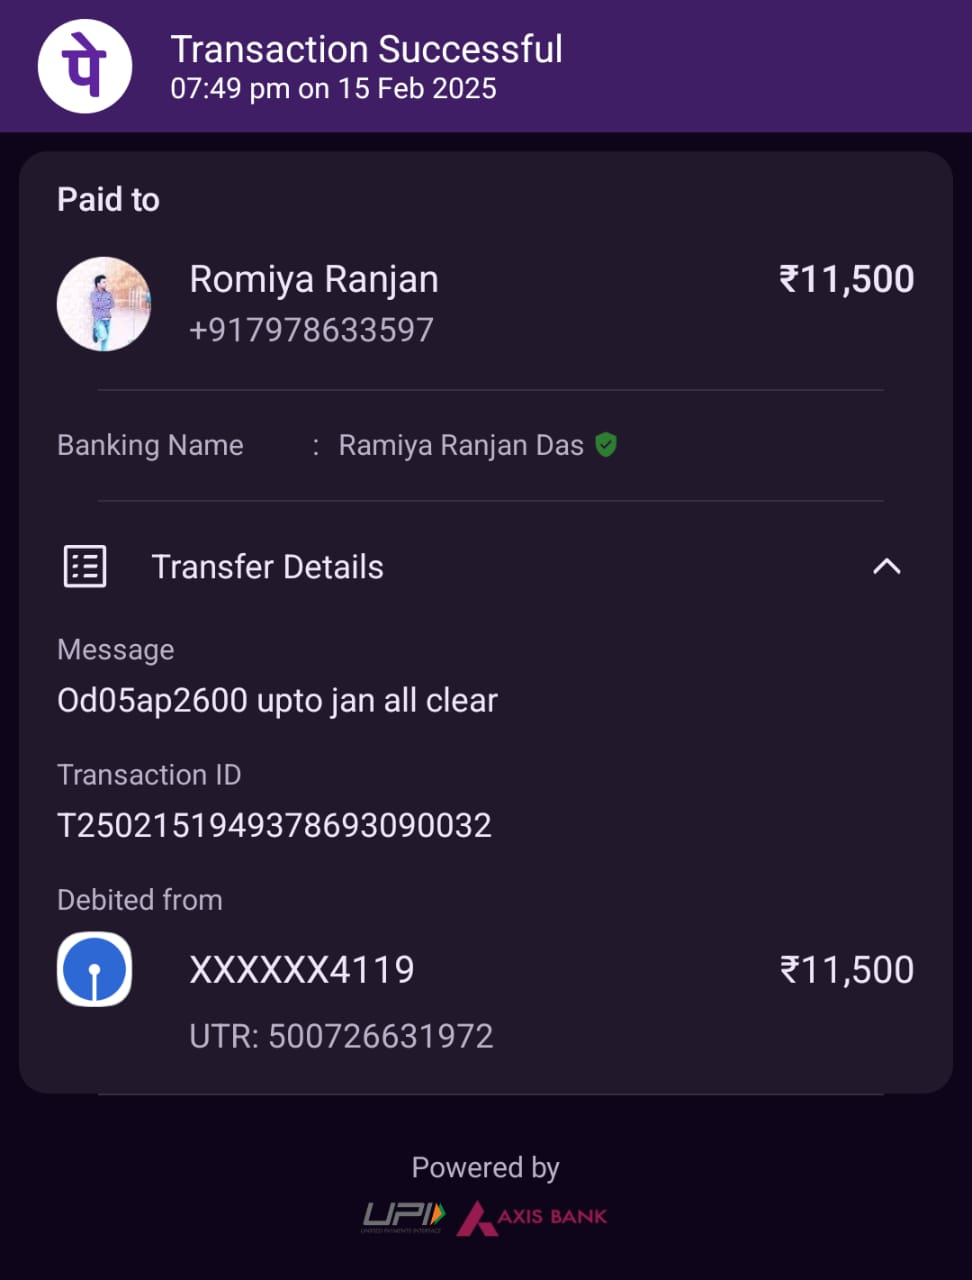Tap the SBI bank logo icon
The width and height of the screenshot is (972, 1280).
tap(95, 969)
